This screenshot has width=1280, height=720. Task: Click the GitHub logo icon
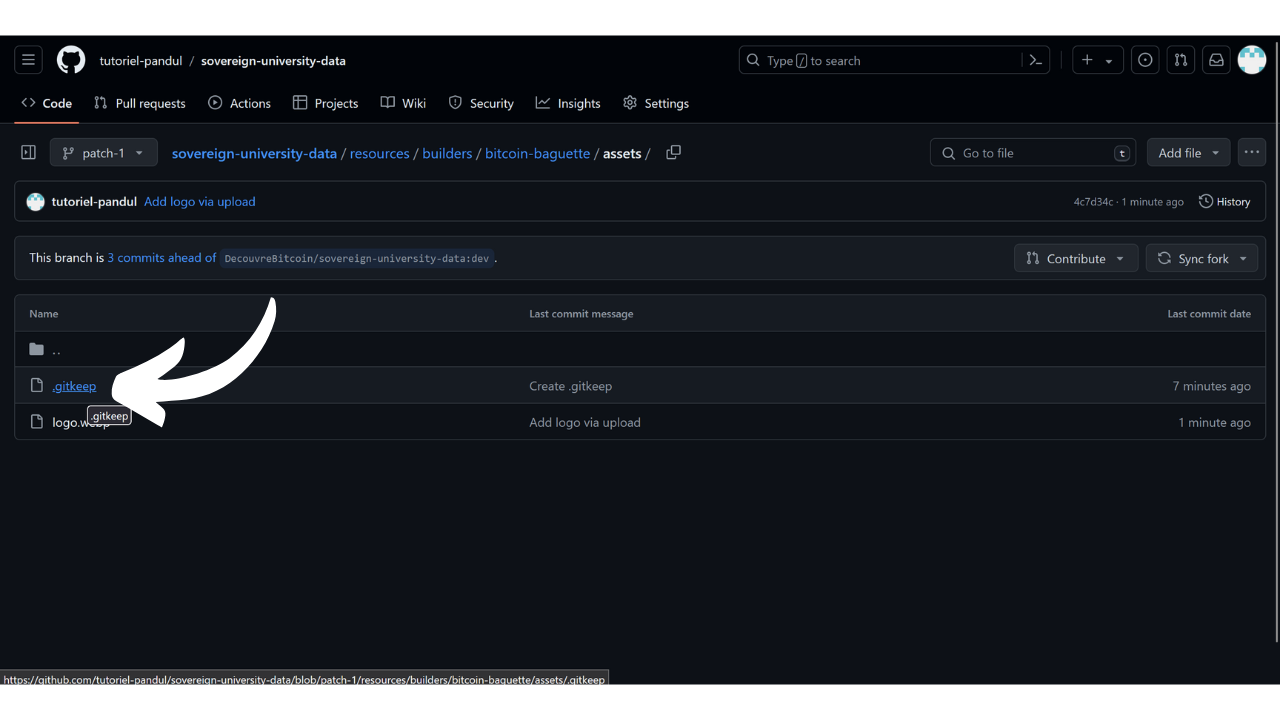point(71,60)
